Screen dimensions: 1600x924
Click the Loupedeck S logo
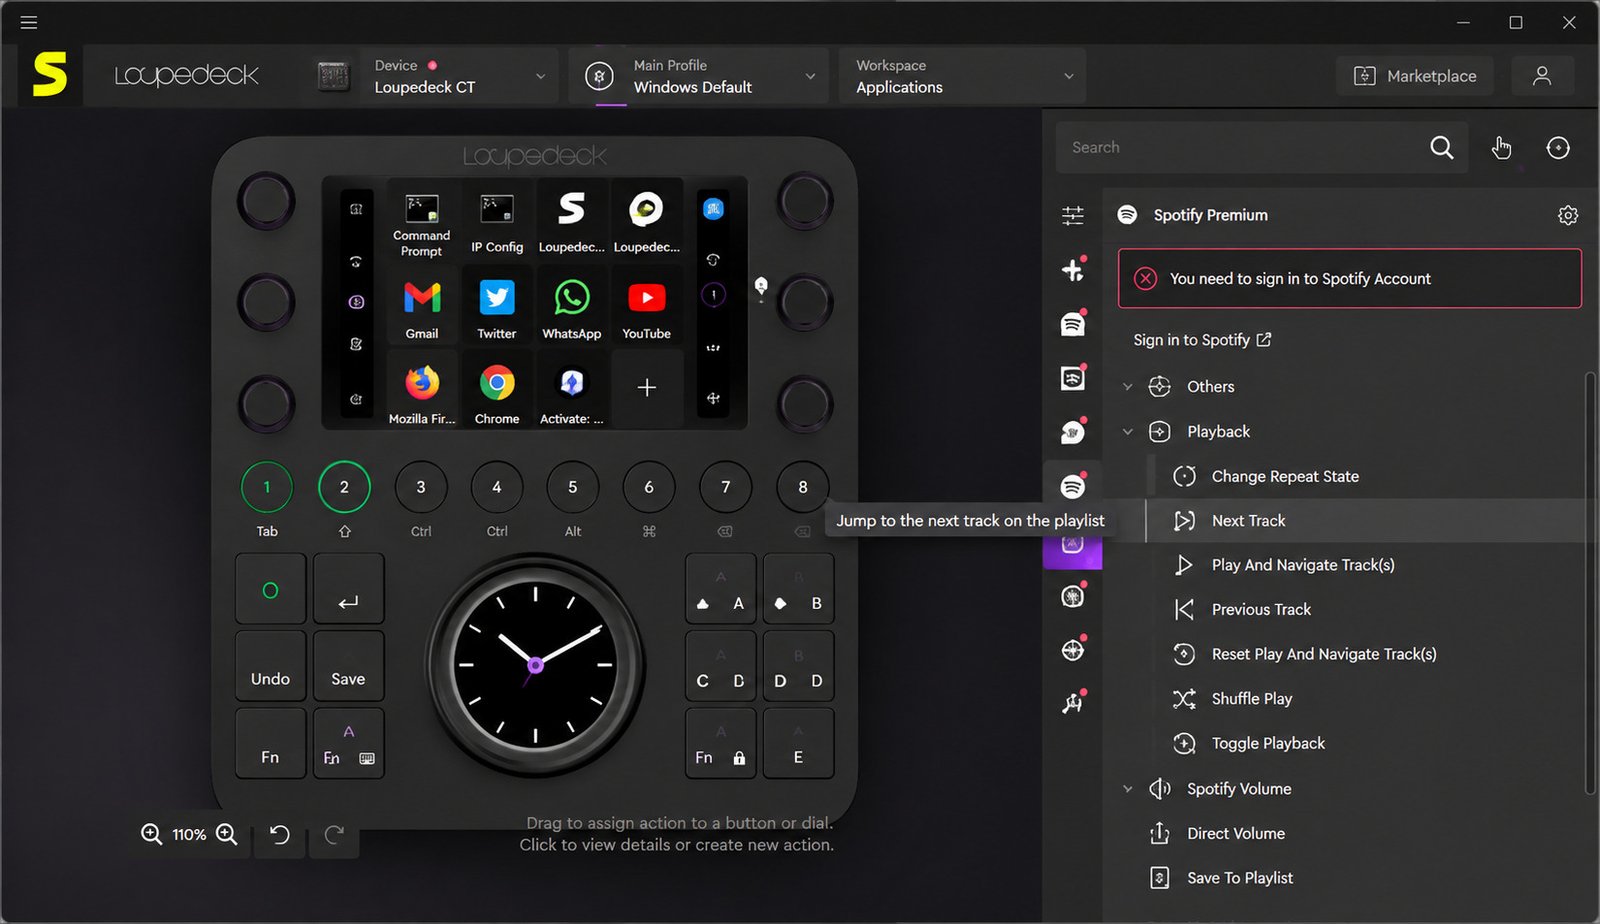pyautogui.click(x=50, y=75)
